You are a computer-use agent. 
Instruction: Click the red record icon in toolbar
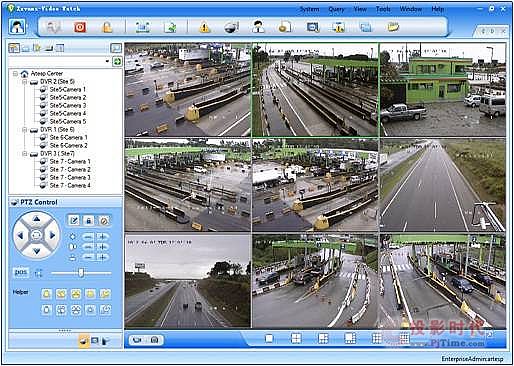(80, 27)
